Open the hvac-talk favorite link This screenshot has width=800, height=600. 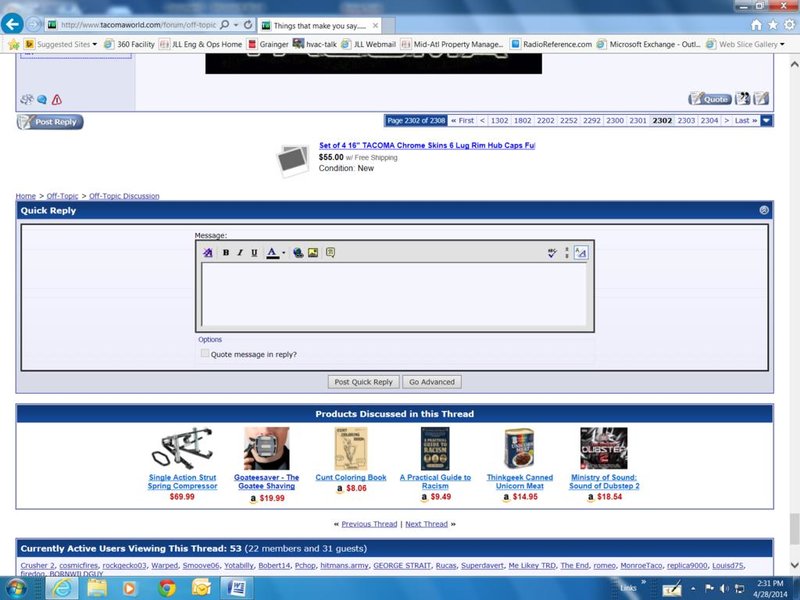[315, 44]
